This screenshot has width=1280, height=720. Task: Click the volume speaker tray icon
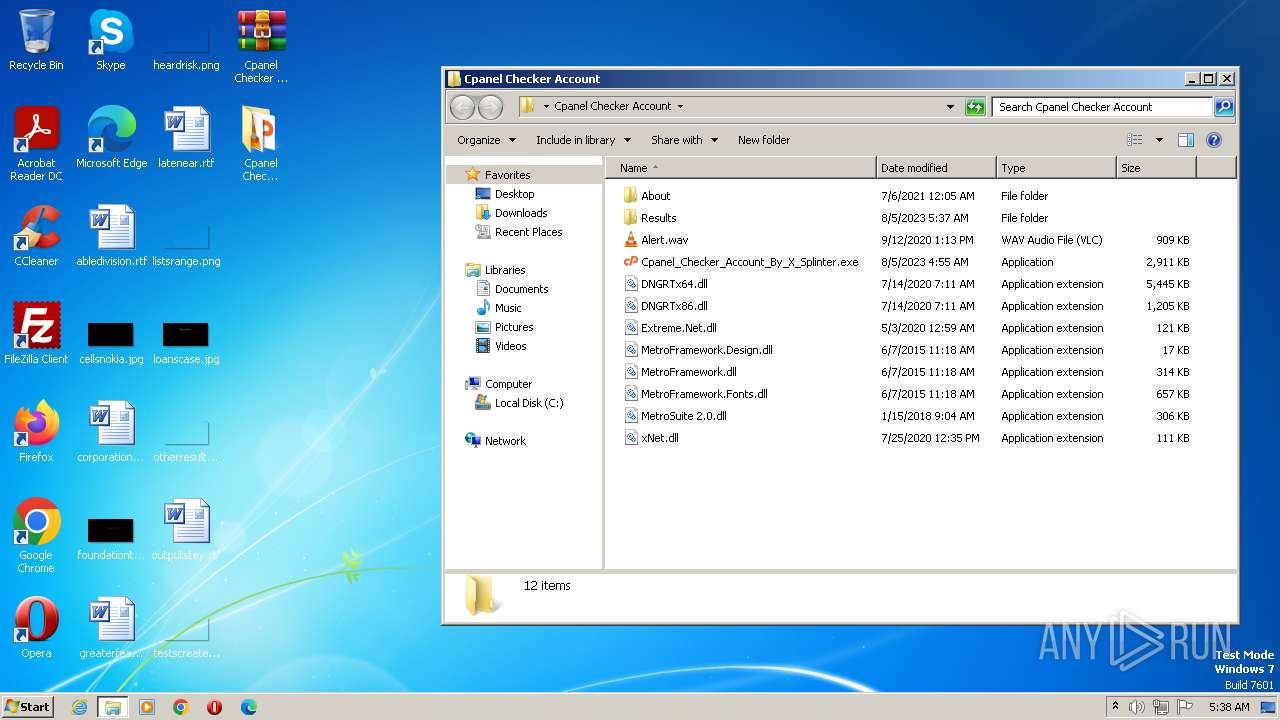[x=1136, y=707]
